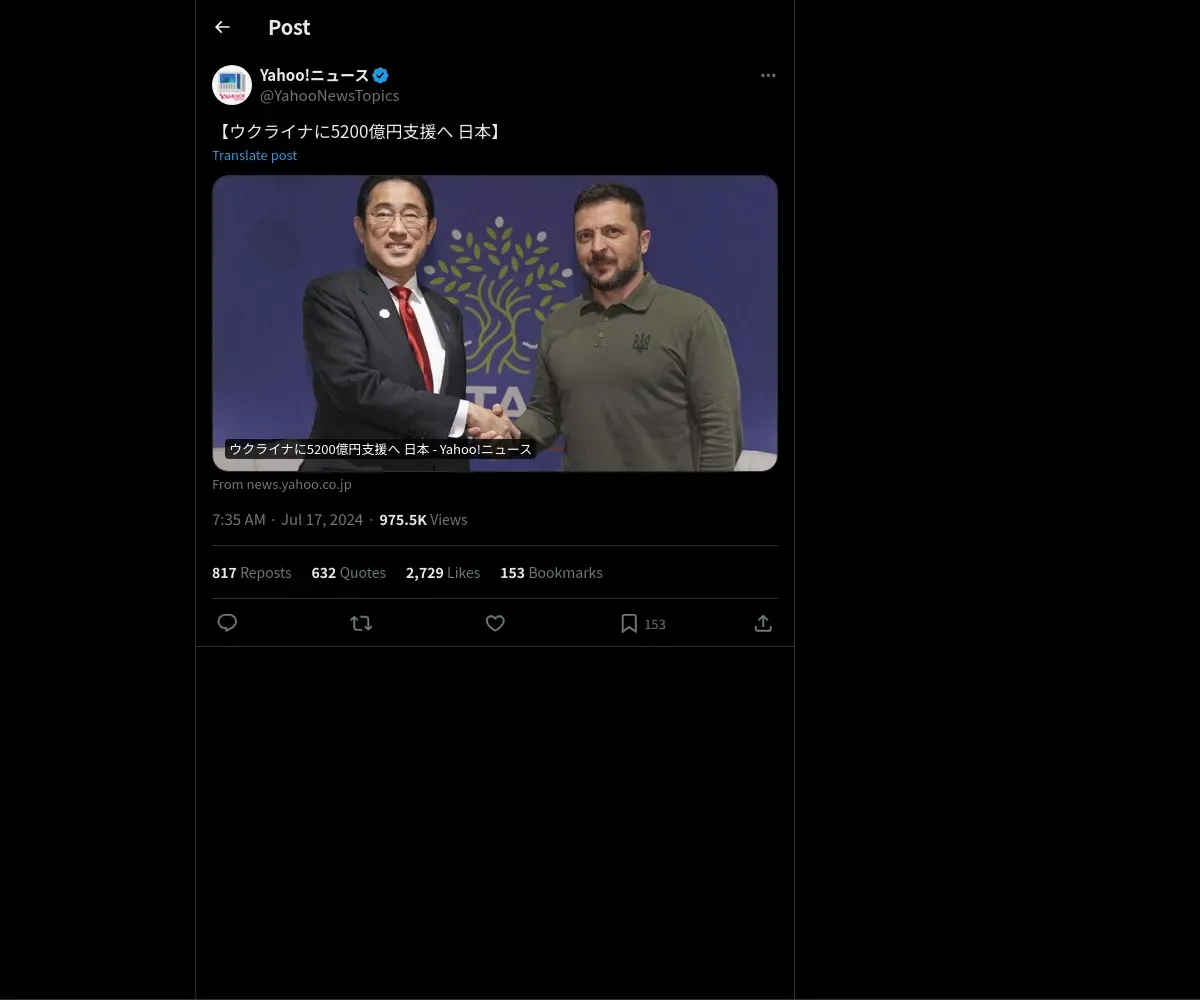Open the @YahooNewsTopics handle
The width and height of the screenshot is (1200, 1000).
(x=329, y=96)
